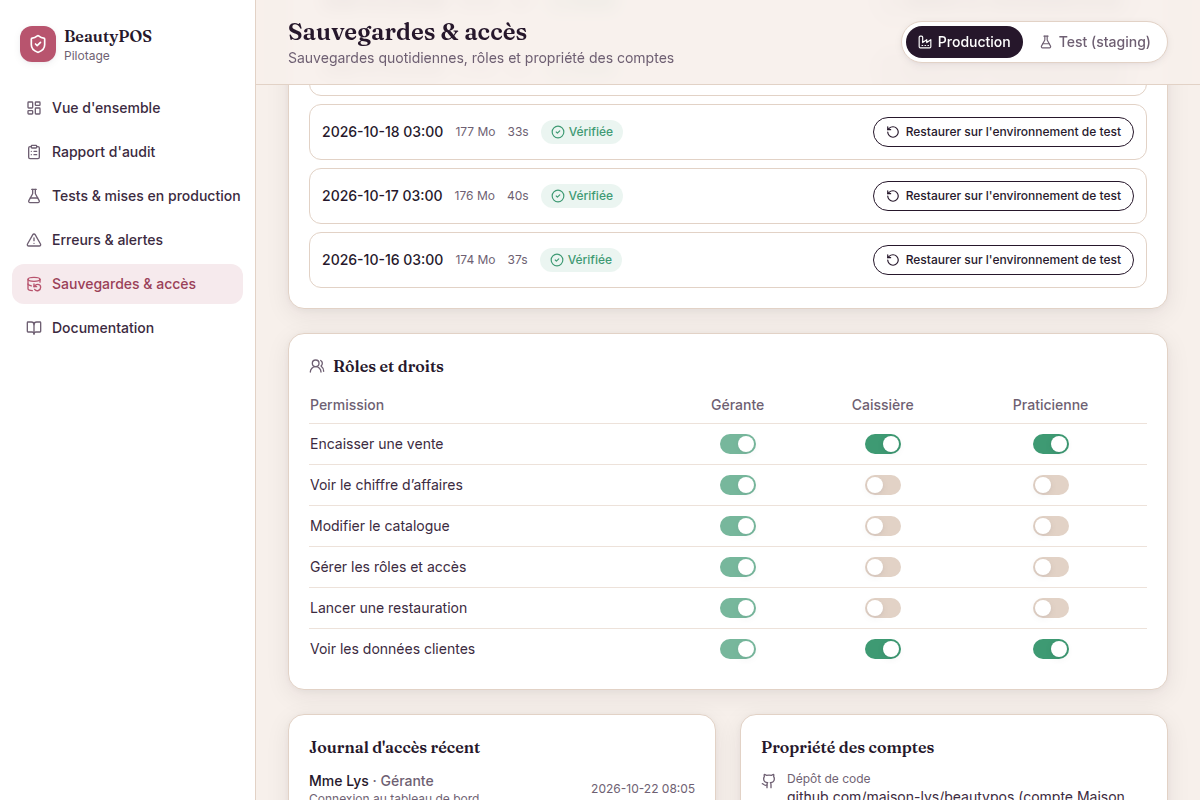This screenshot has height=800, width=1200.
Task: Enable Gérer les rôles et accès for Caissière
Action: click(x=883, y=567)
